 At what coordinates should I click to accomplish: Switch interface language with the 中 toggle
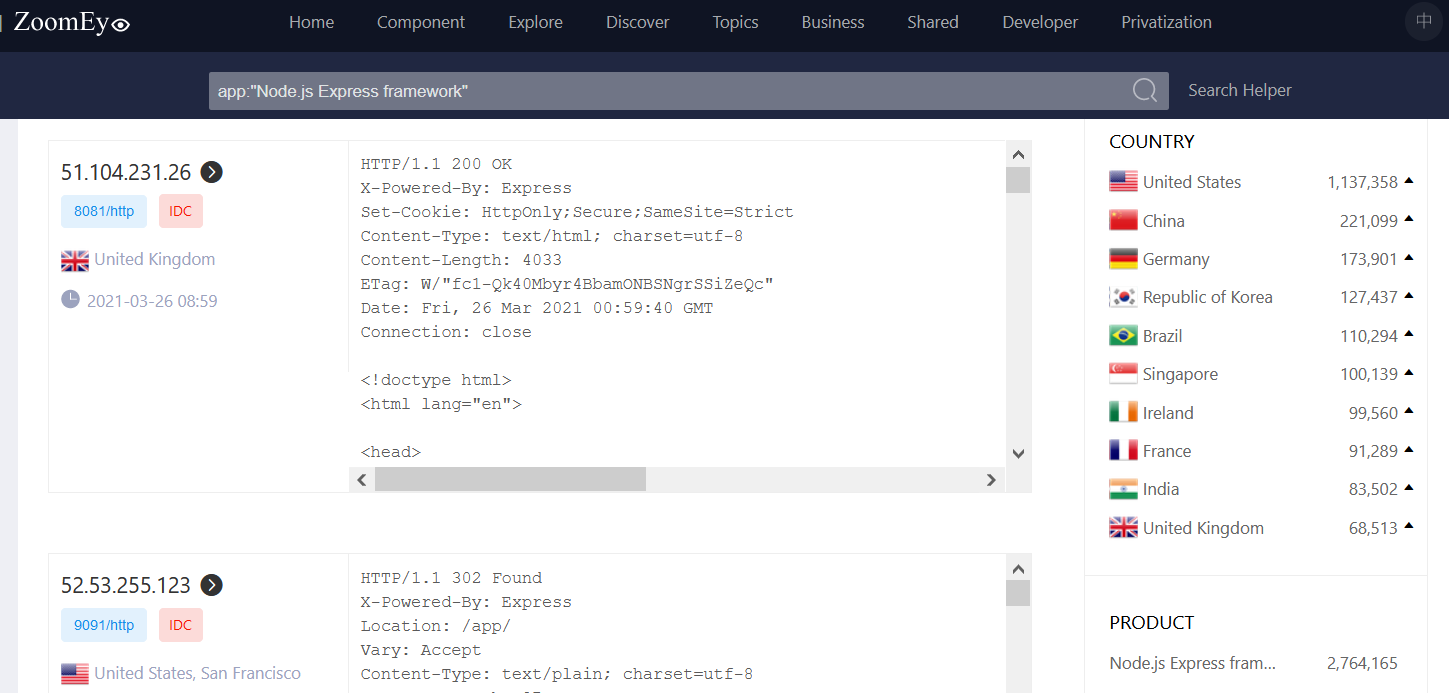coord(1422,21)
